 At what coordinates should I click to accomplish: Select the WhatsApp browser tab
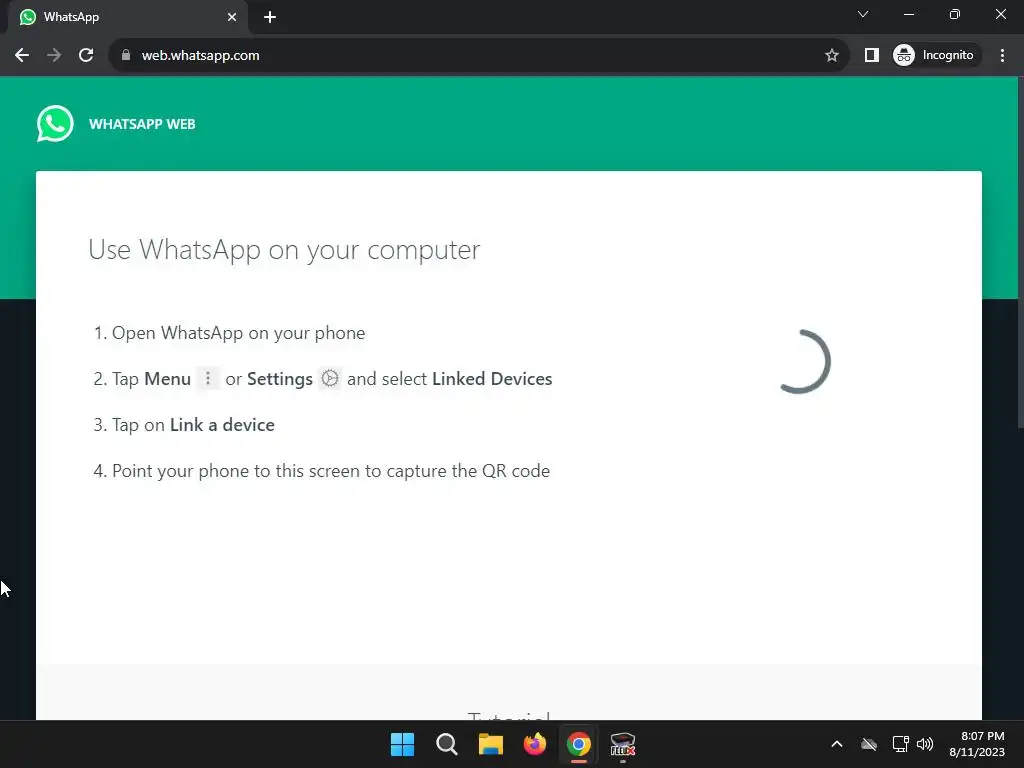pos(128,17)
